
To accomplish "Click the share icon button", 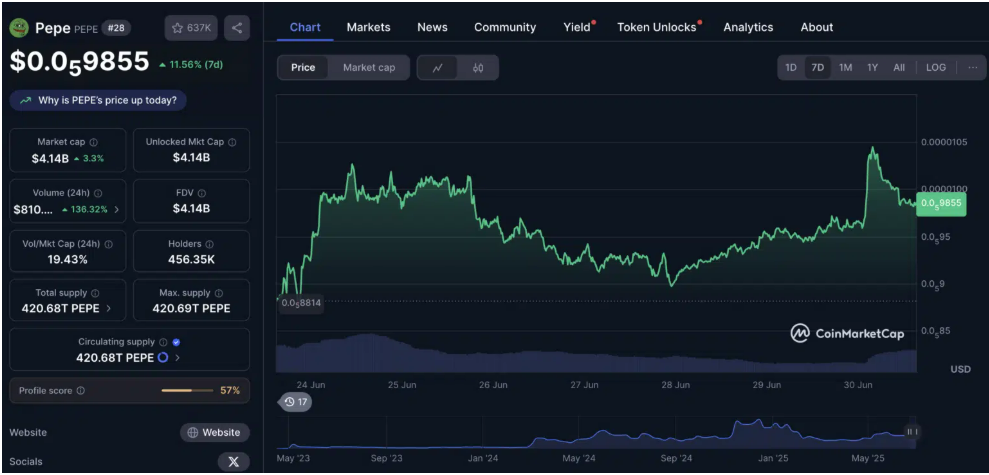I will pyautogui.click(x=237, y=28).
